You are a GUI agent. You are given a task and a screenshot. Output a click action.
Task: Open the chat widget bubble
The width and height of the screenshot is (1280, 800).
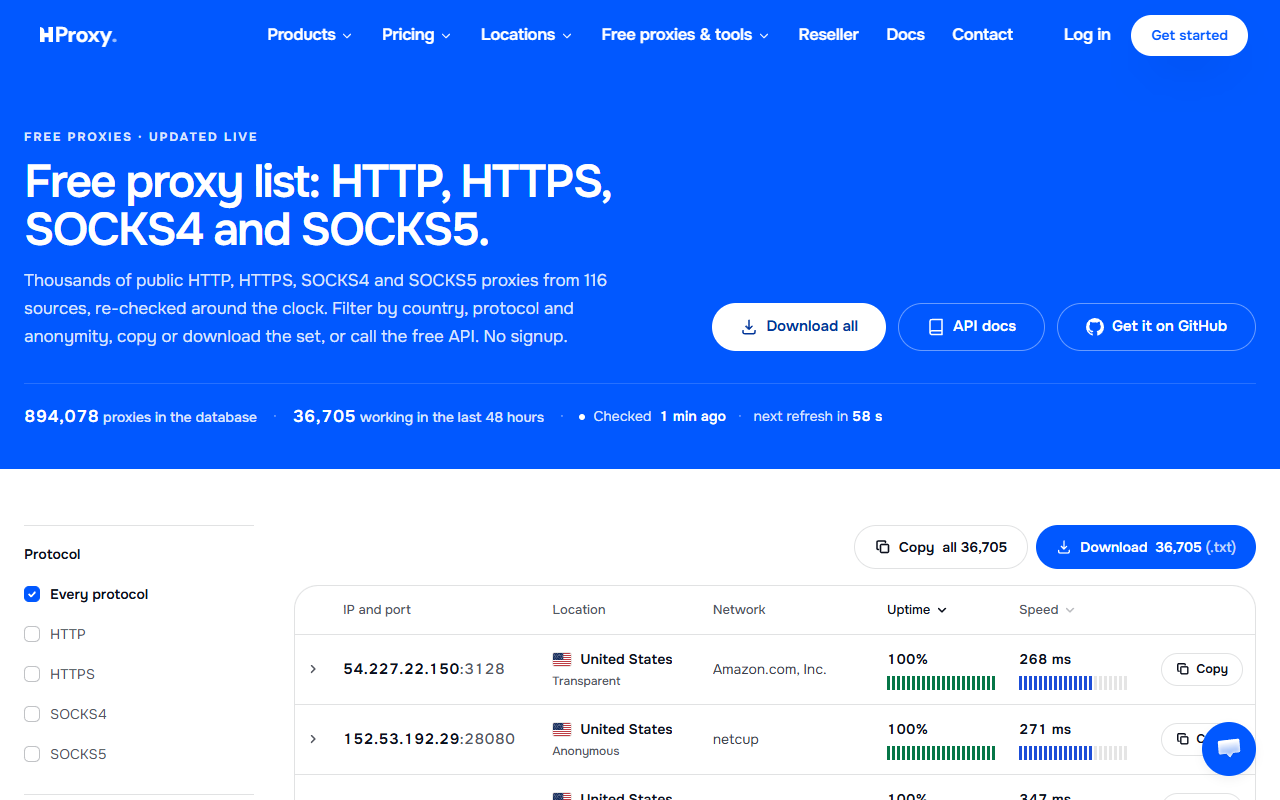tap(1229, 749)
